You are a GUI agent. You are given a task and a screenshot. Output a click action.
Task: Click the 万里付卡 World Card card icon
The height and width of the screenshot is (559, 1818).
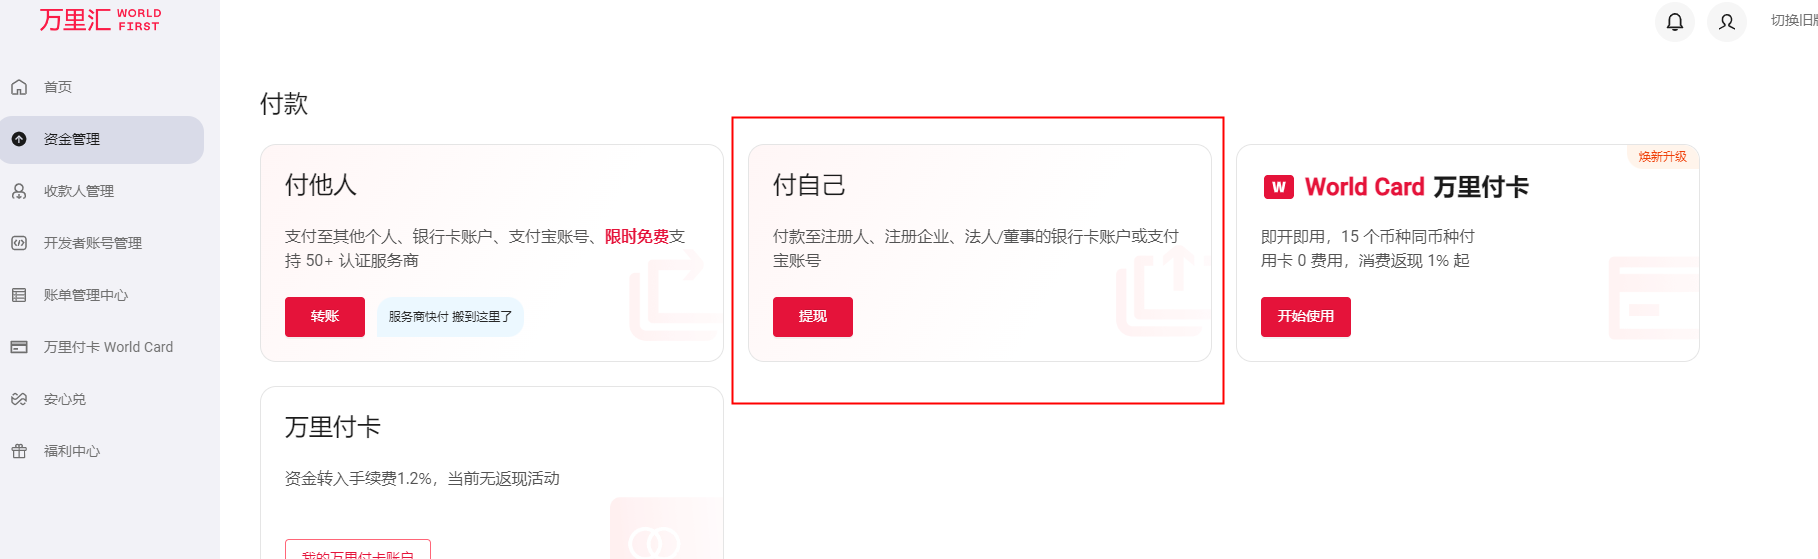click(x=19, y=347)
